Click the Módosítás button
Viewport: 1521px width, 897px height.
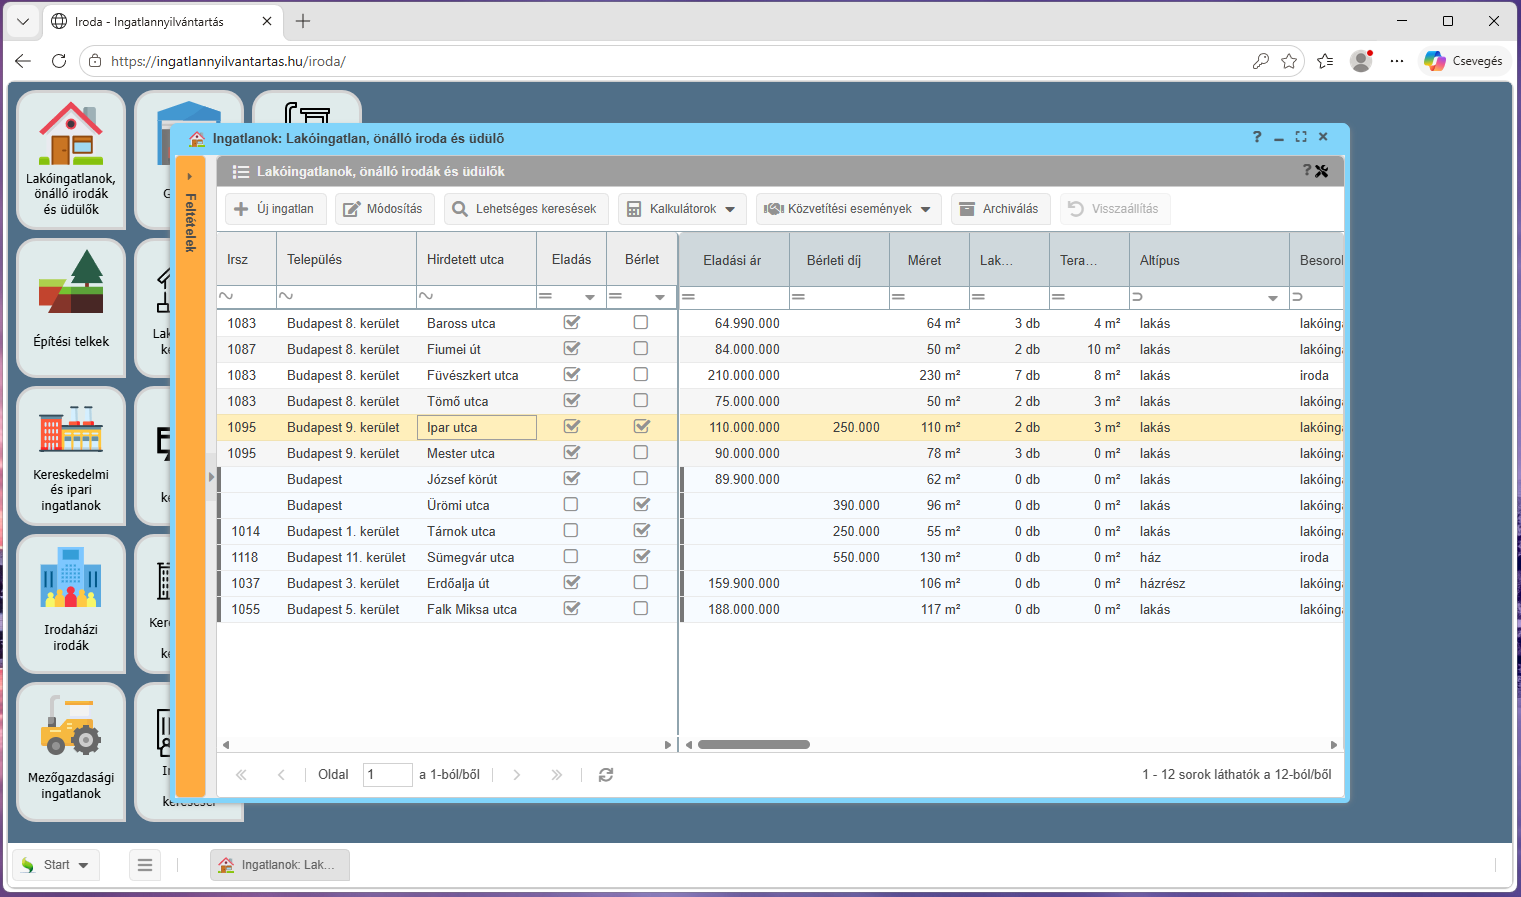385,209
